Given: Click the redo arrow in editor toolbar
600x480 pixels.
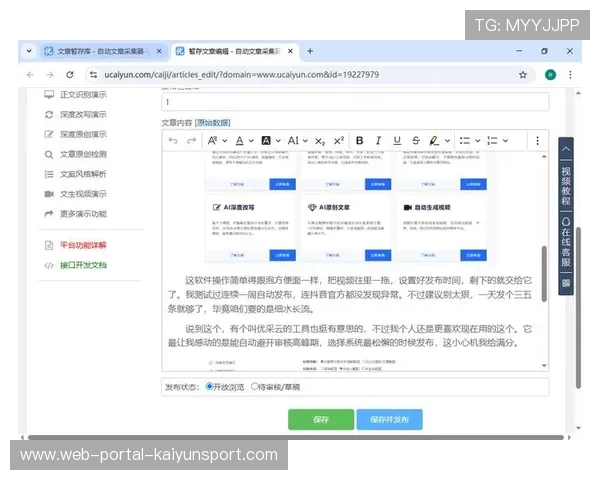Looking at the screenshot, I should tap(191, 141).
